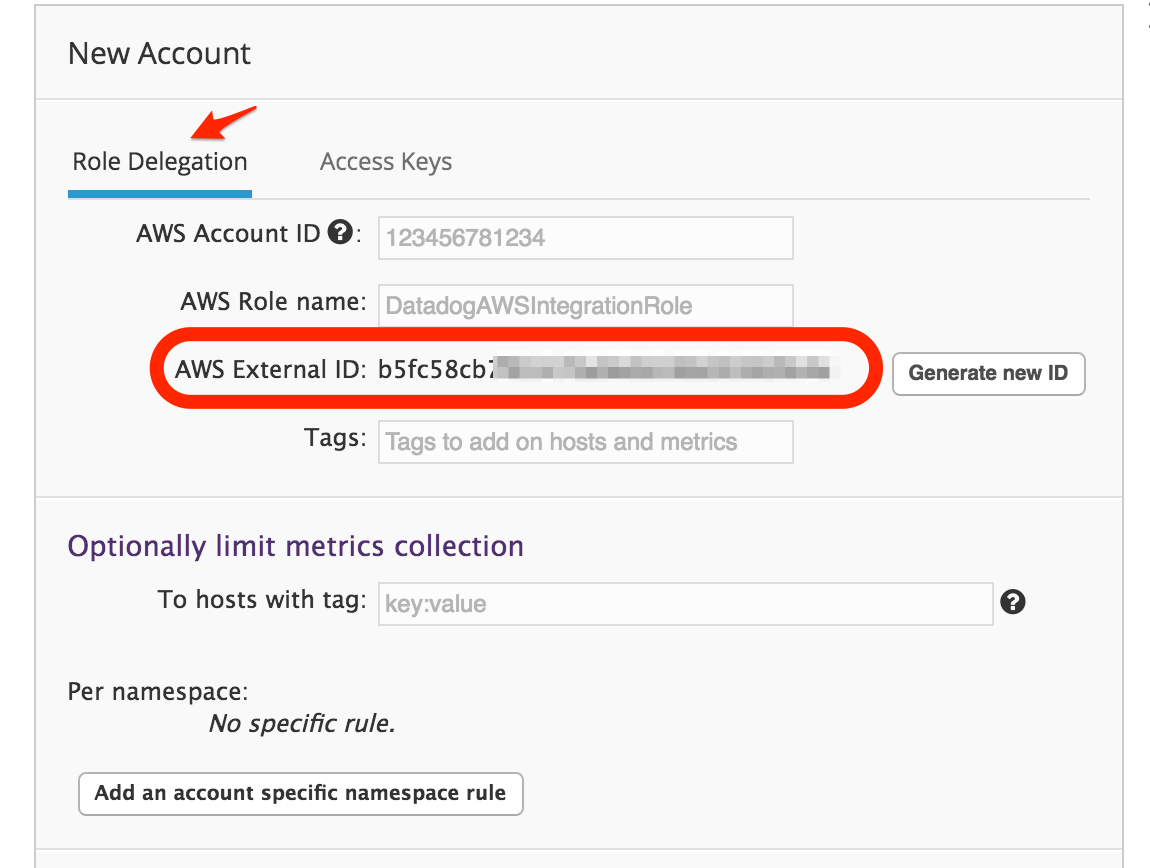
Task: Switch to the Access Keys tab
Action: coord(385,161)
